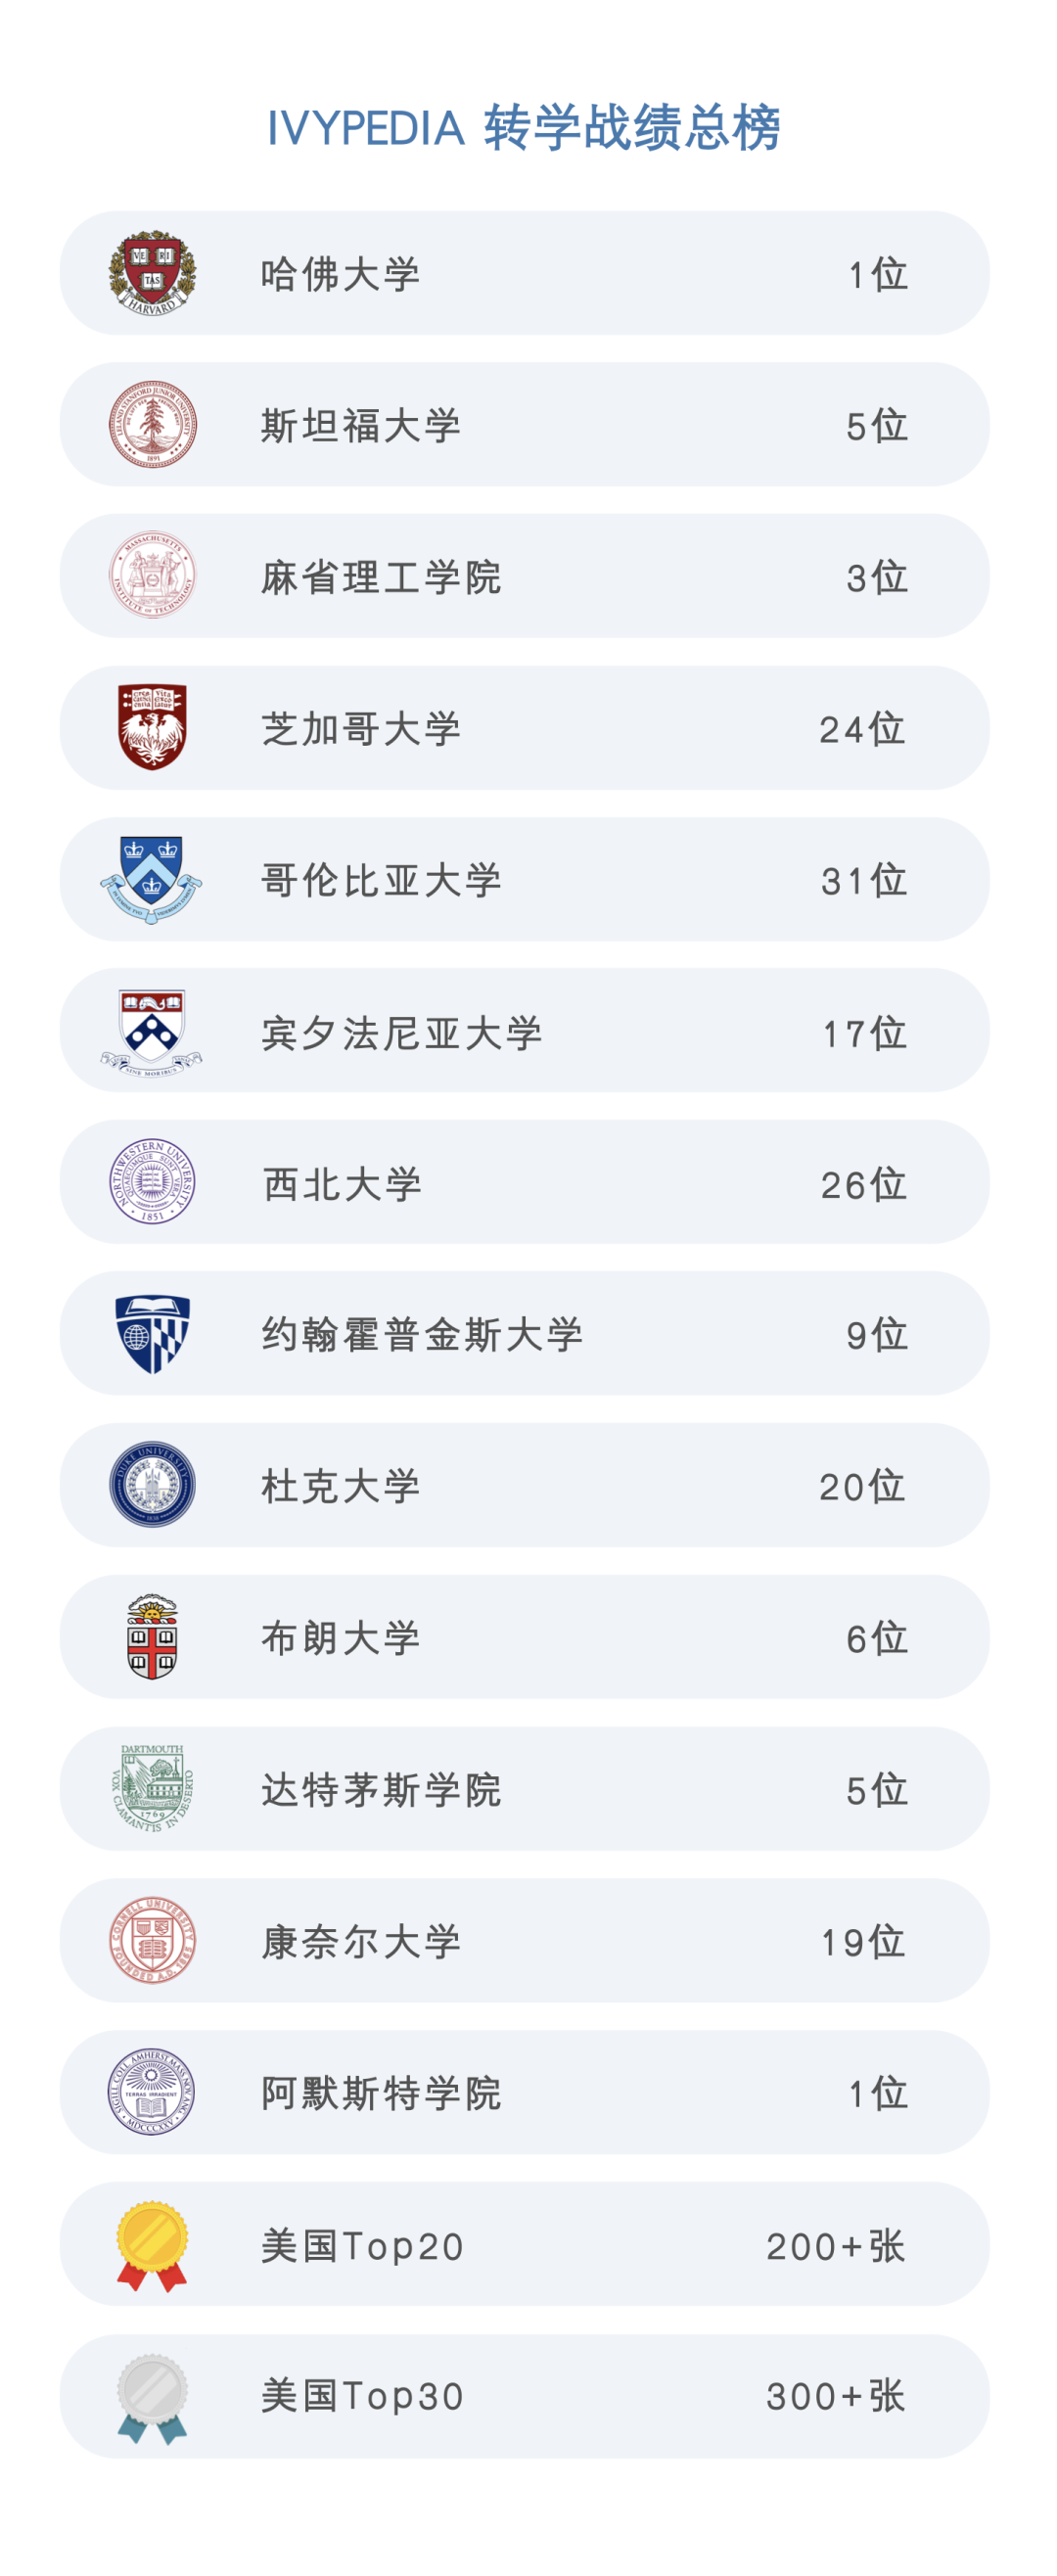
Task: Select the UPenn shield logo
Action: (x=151, y=1032)
